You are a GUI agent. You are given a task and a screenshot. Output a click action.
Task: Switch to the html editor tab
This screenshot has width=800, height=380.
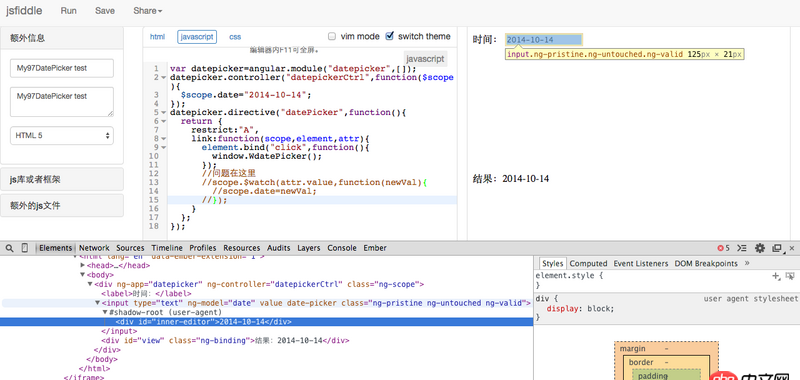point(157,37)
